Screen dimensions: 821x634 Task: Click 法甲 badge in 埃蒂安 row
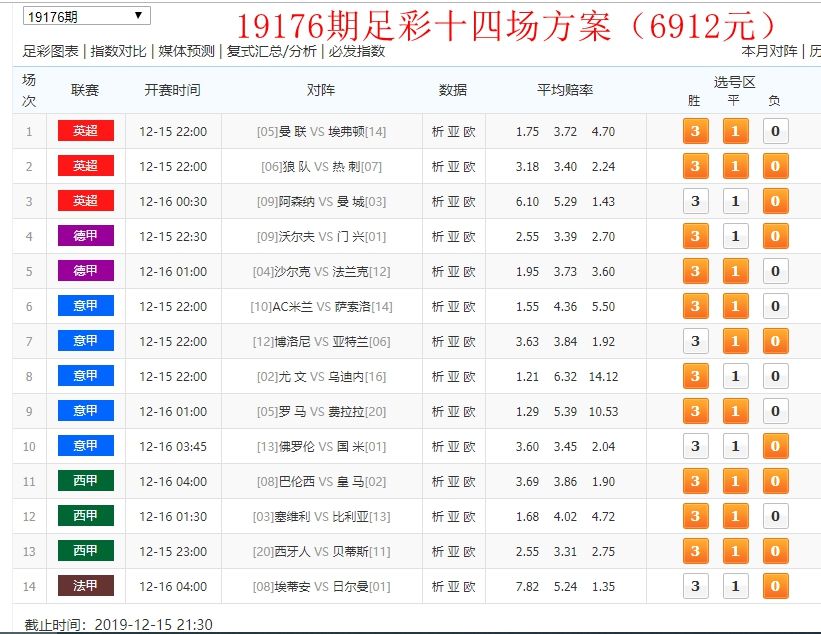click(86, 586)
